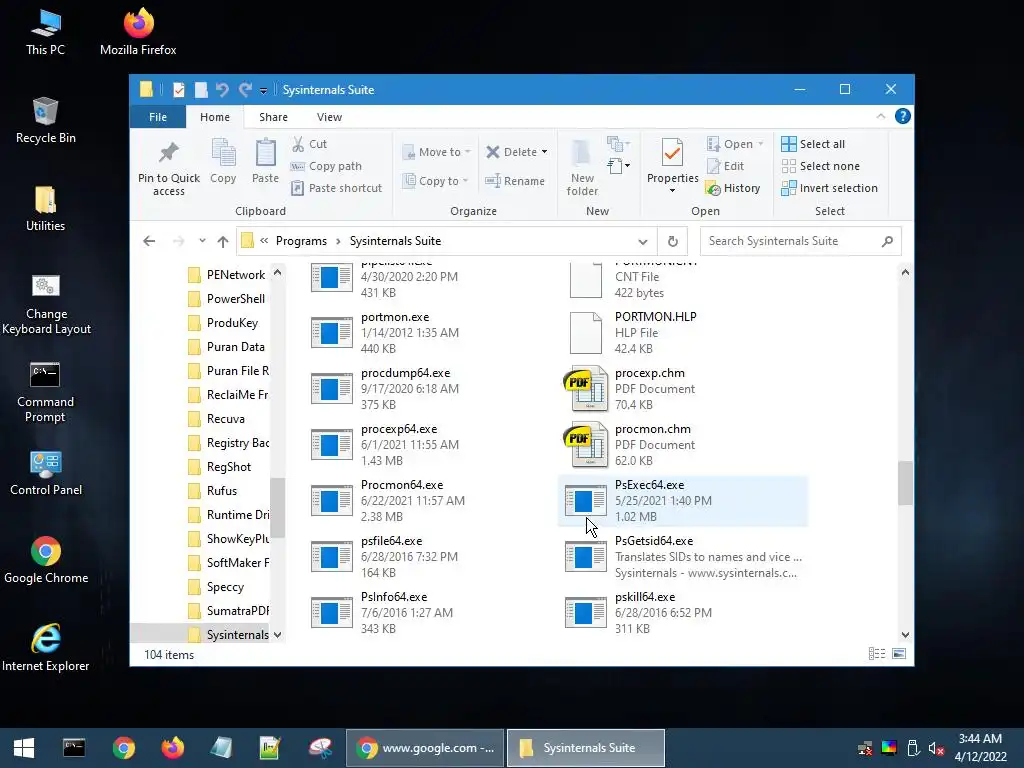
Task: Collapse the ribbon with the chevron
Action: pyautogui.click(x=880, y=116)
